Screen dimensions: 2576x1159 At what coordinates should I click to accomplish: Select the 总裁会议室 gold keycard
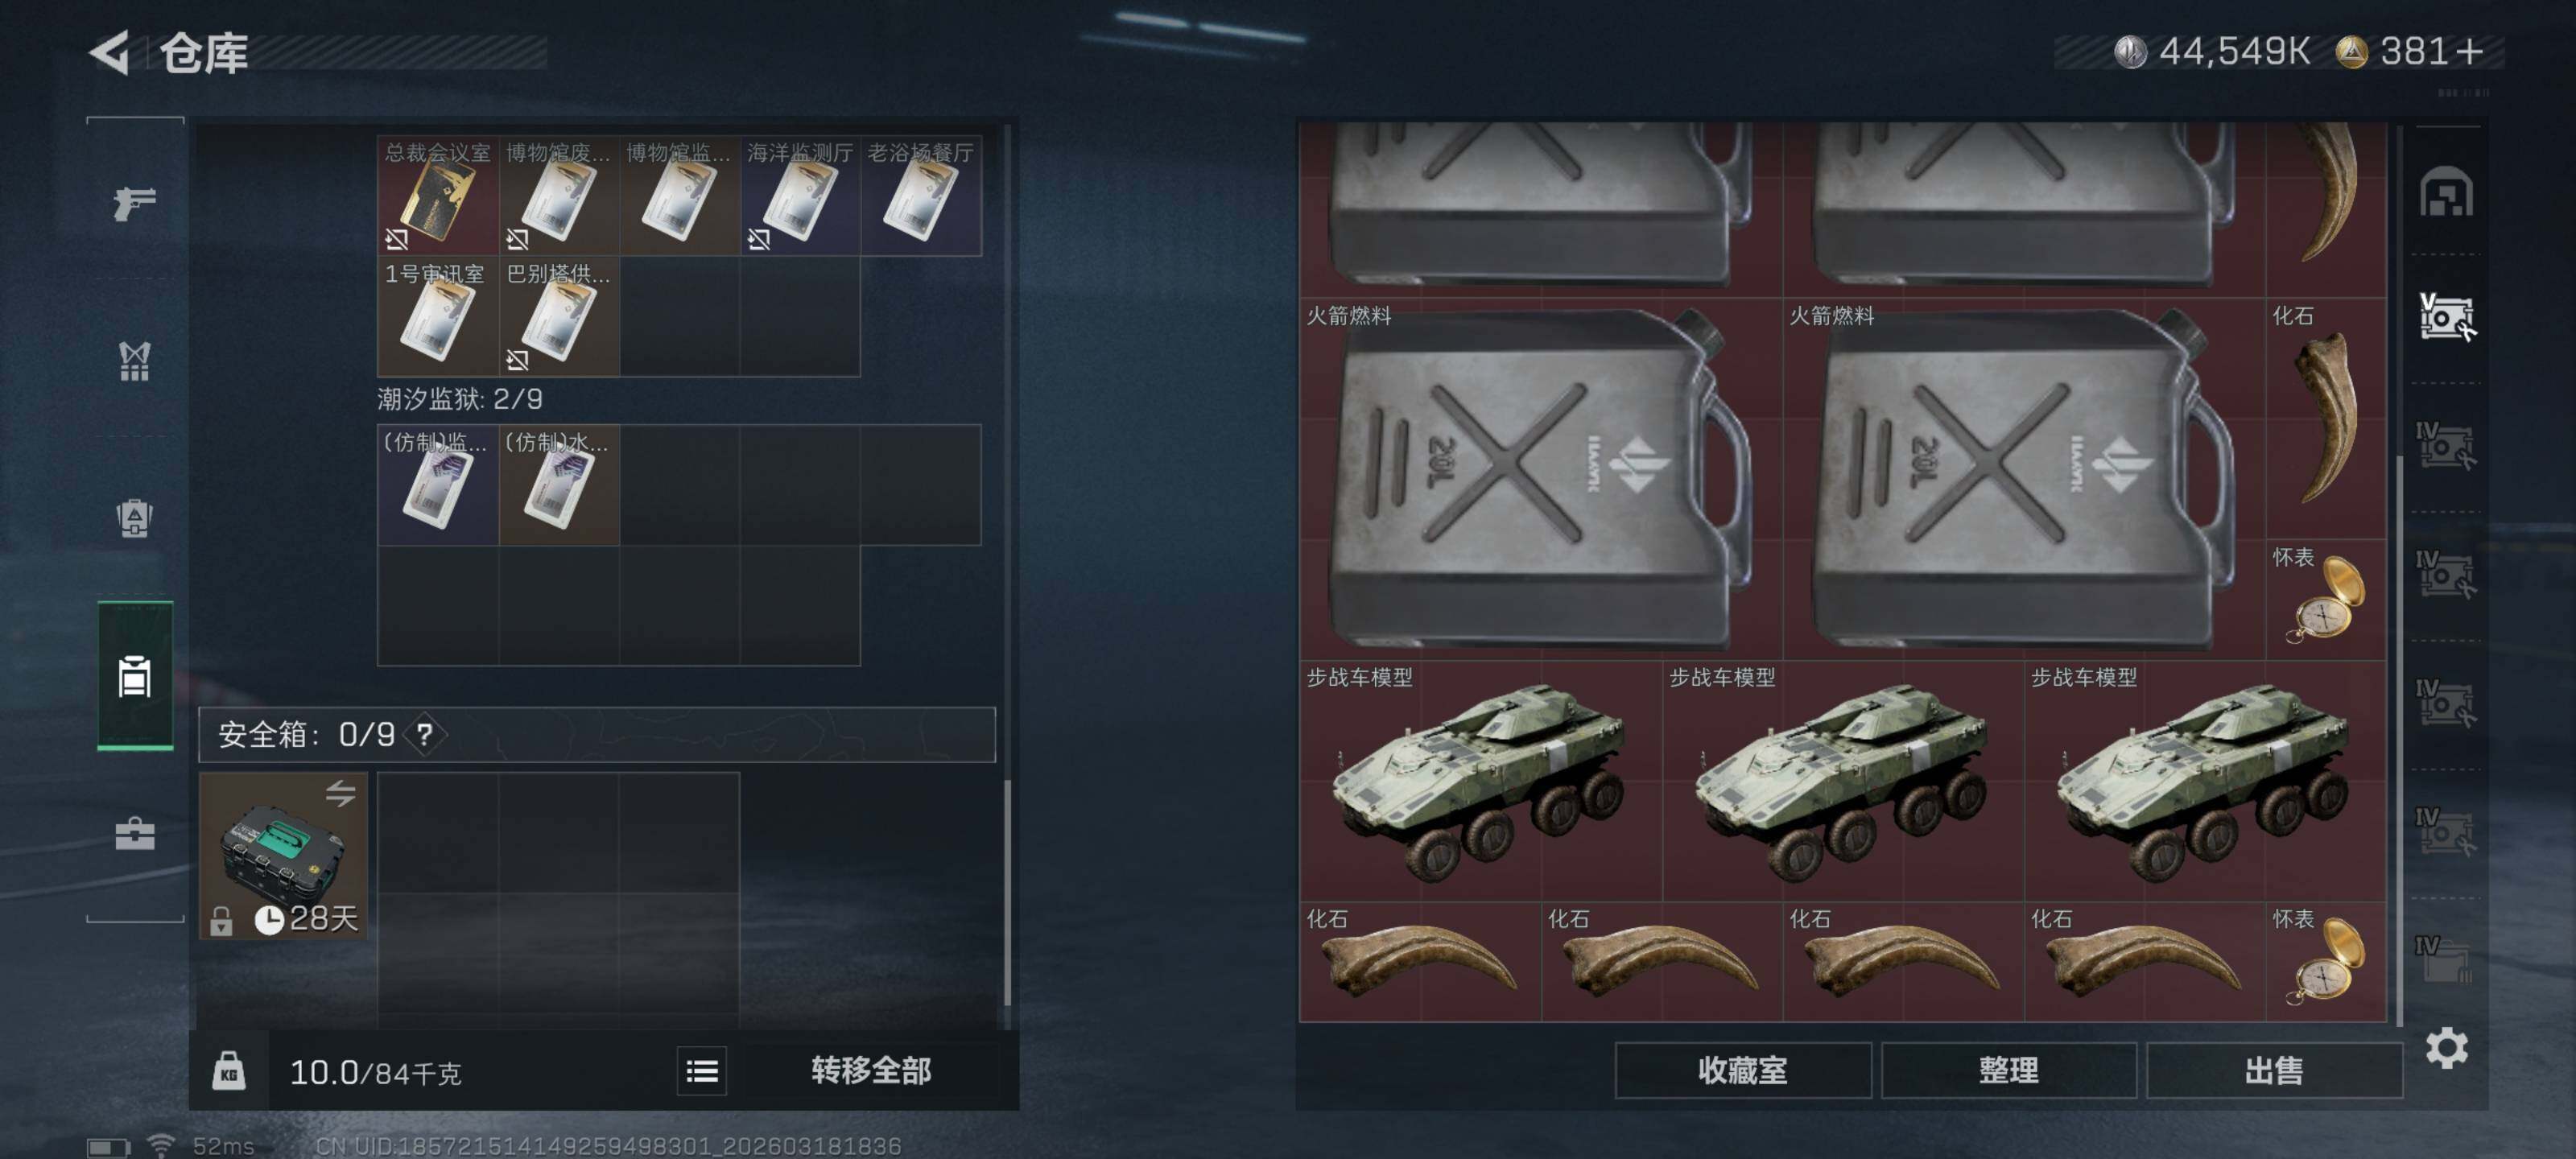[438, 196]
